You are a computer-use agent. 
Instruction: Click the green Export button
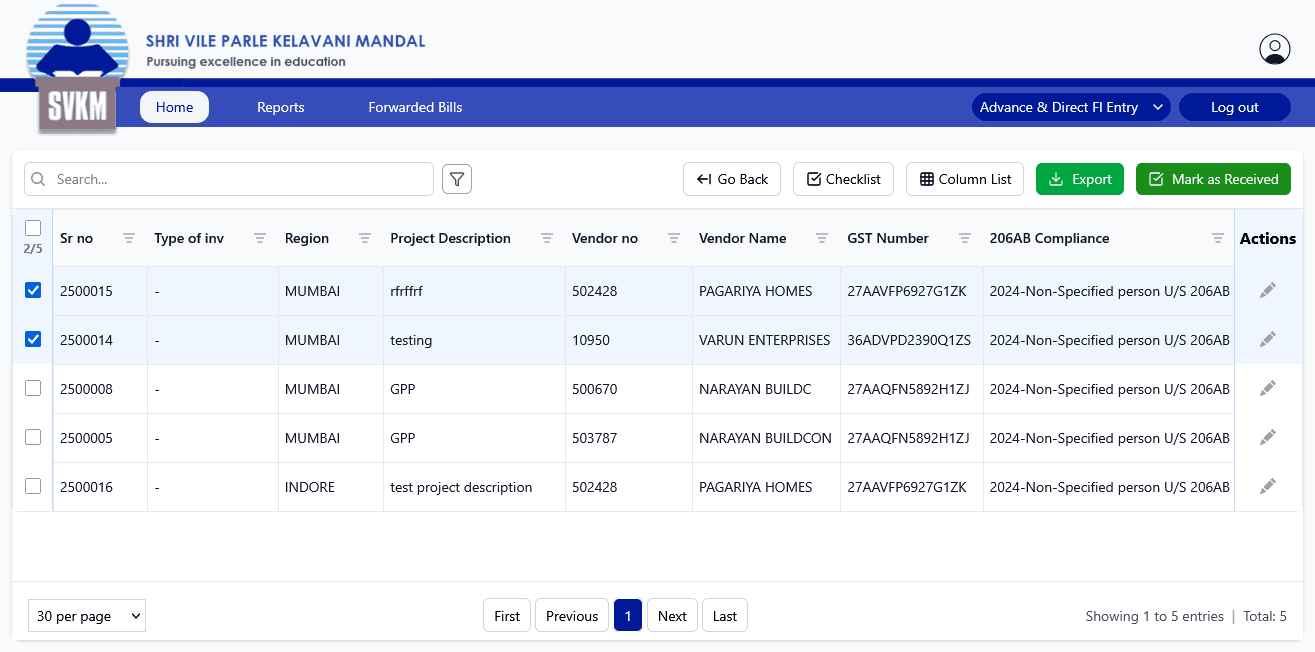pos(1080,179)
